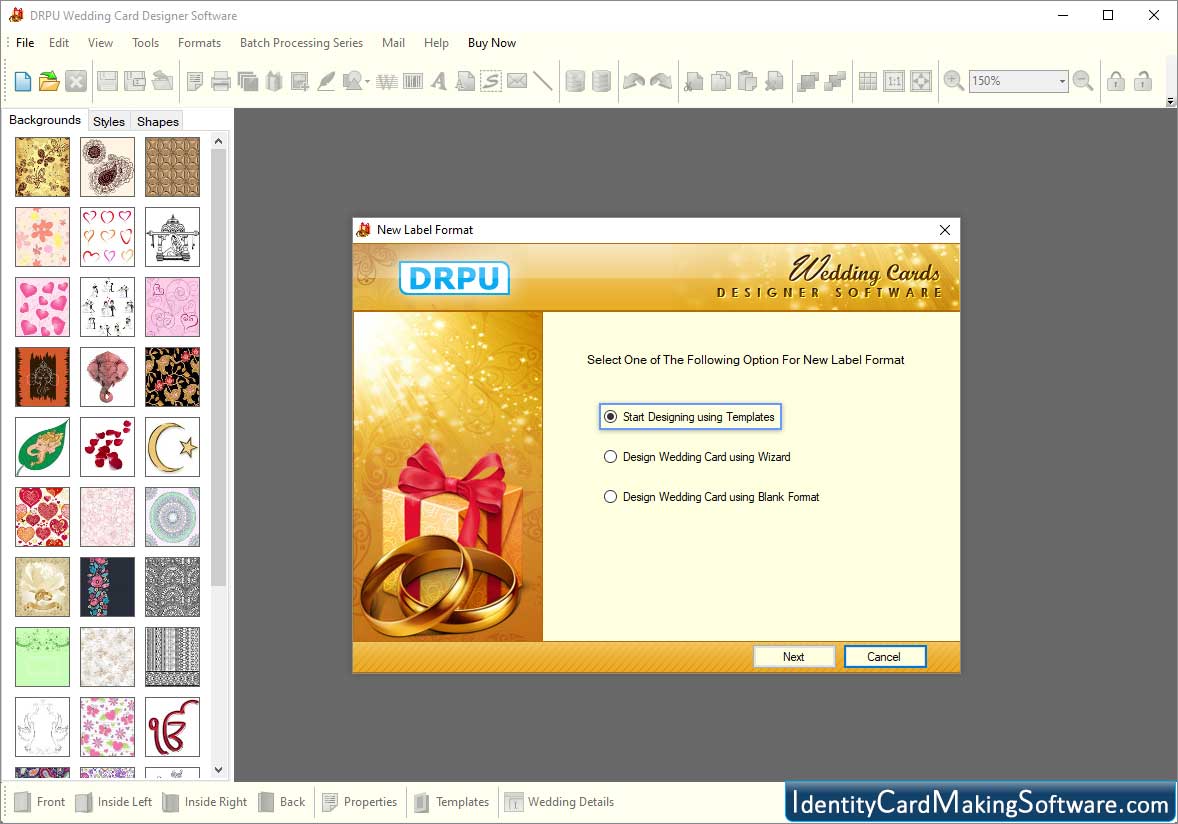Screen dimensions: 1178x824
Task: Click the Paste clipboard icon
Action: [748, 81]
